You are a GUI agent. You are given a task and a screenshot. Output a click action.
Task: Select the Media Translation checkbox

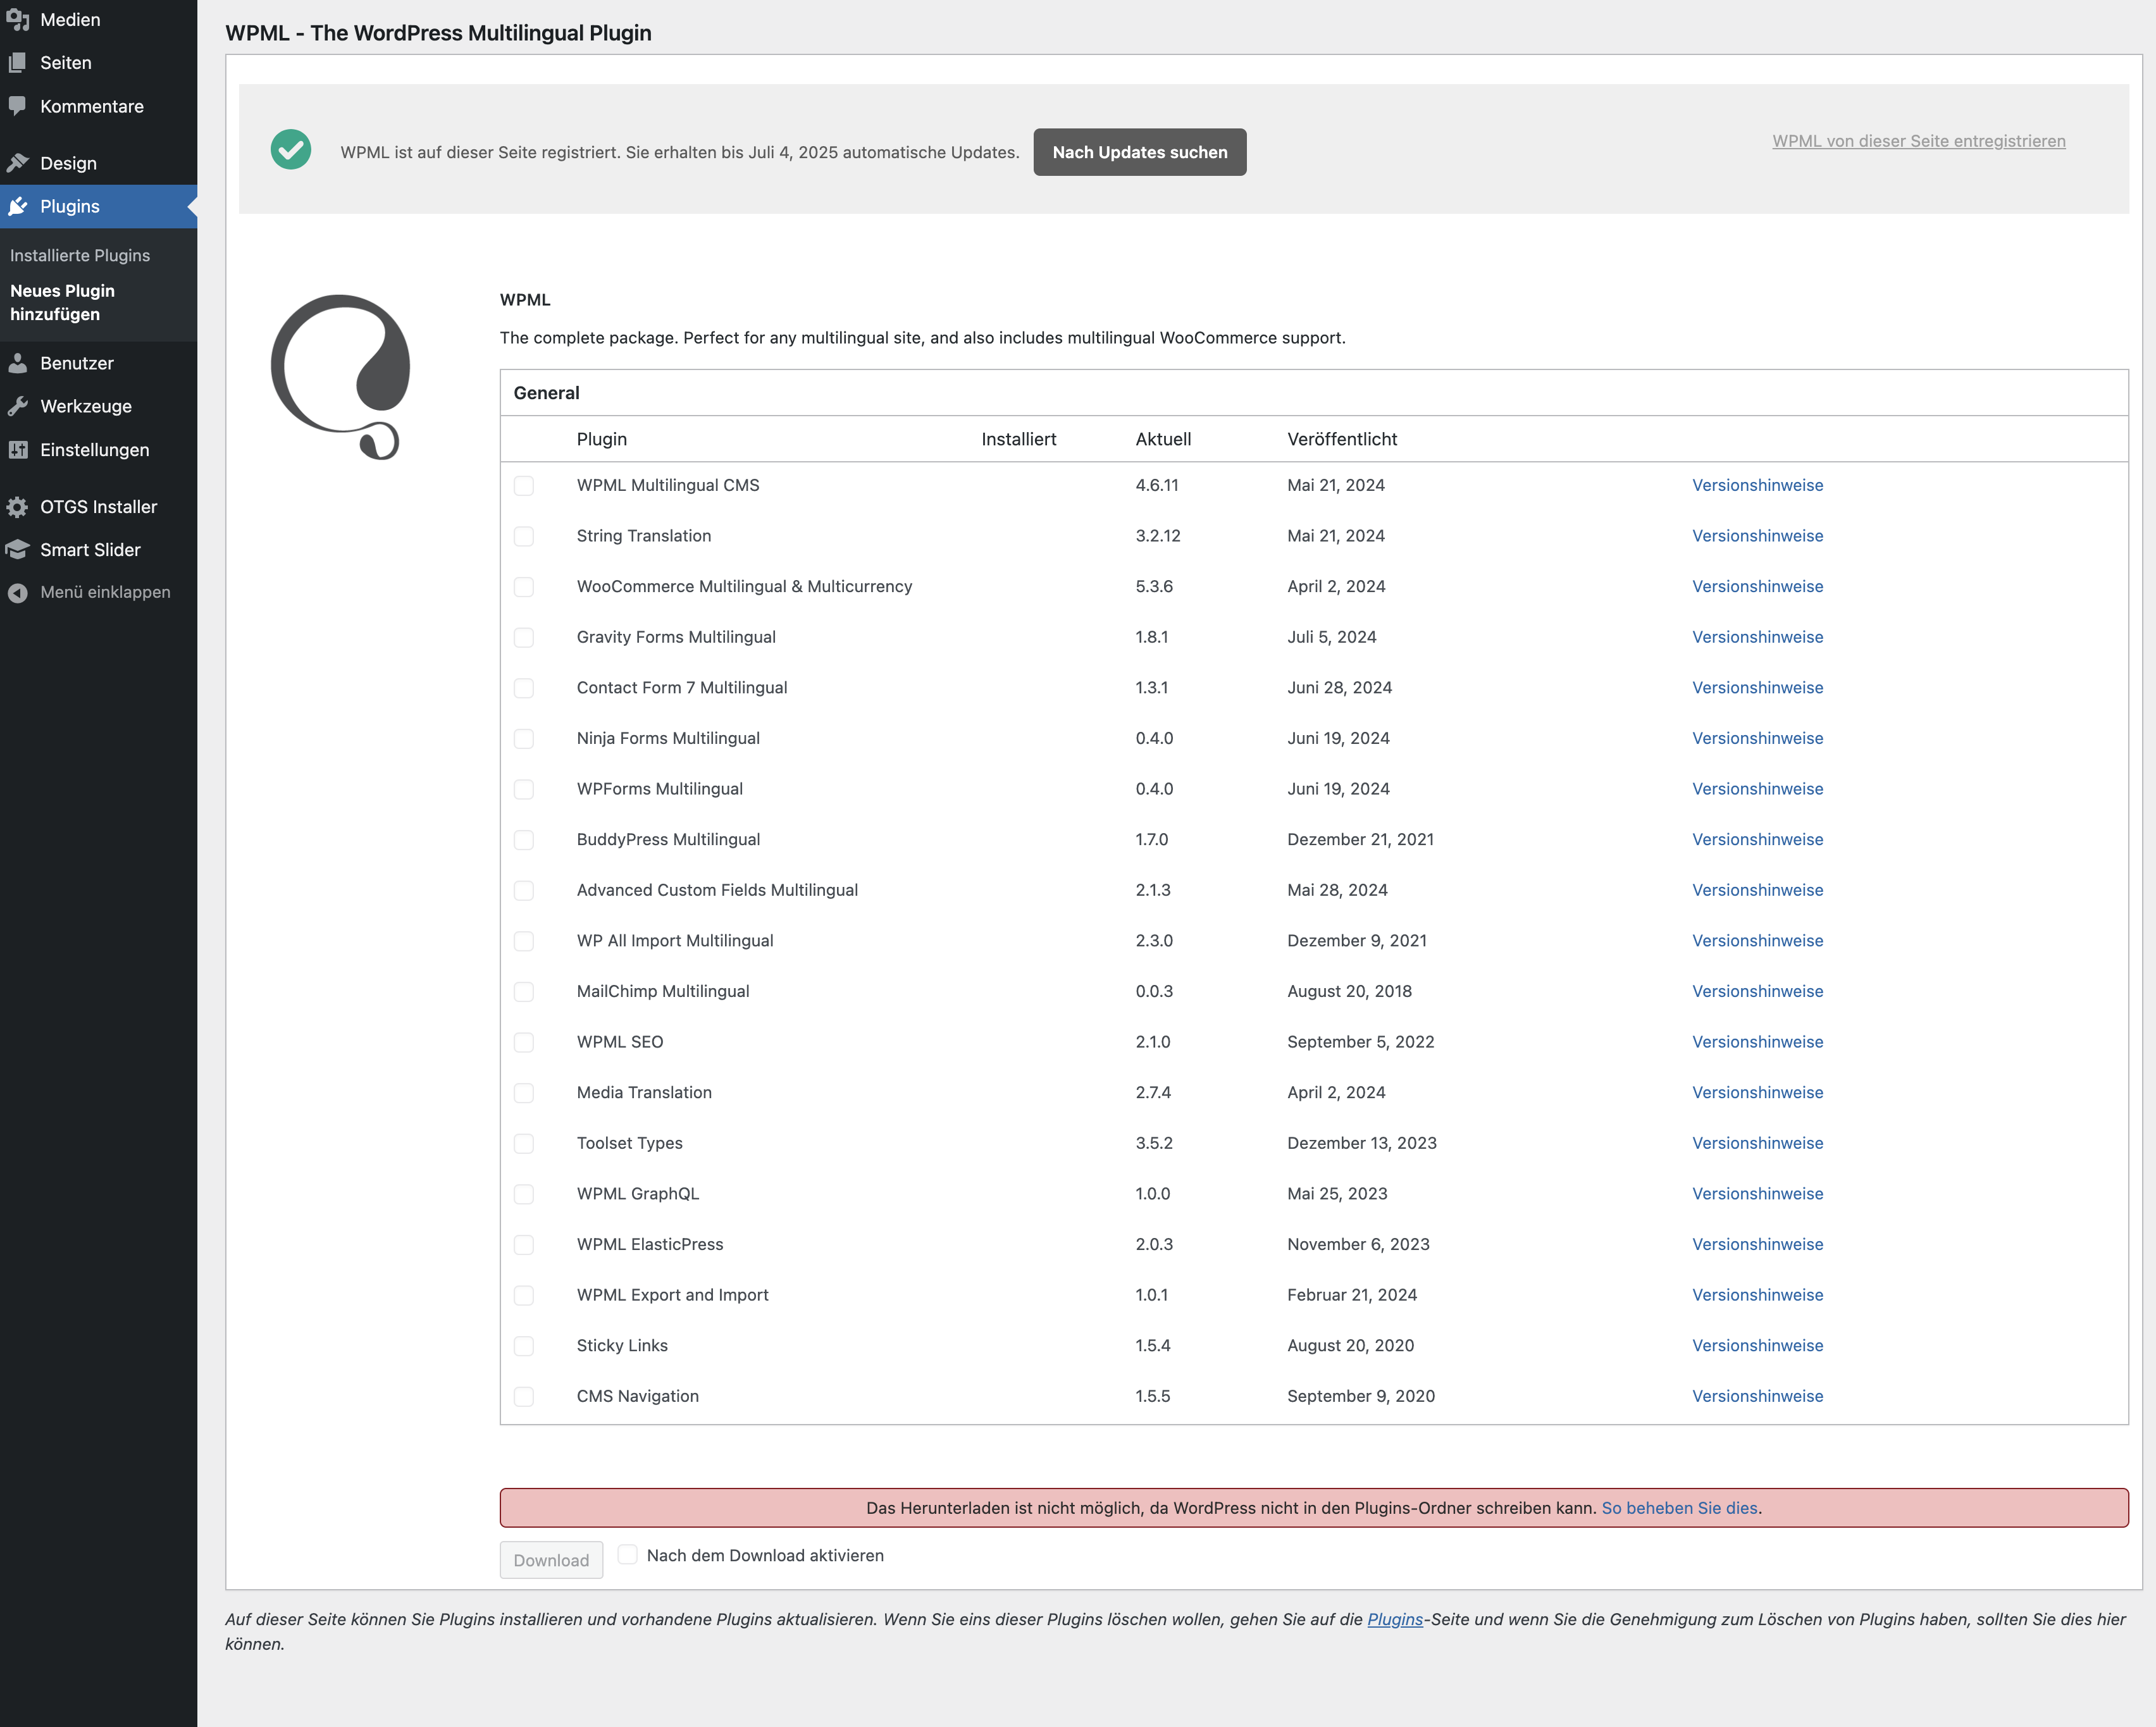524,1093
